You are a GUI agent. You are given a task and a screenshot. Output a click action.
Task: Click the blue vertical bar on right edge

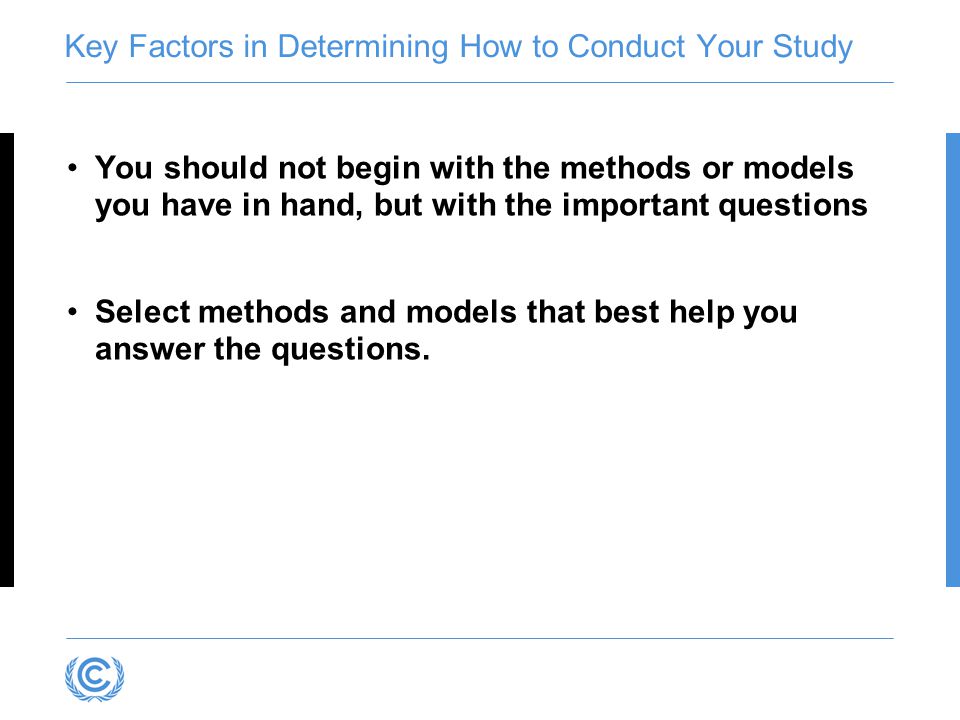pos(953,360)
